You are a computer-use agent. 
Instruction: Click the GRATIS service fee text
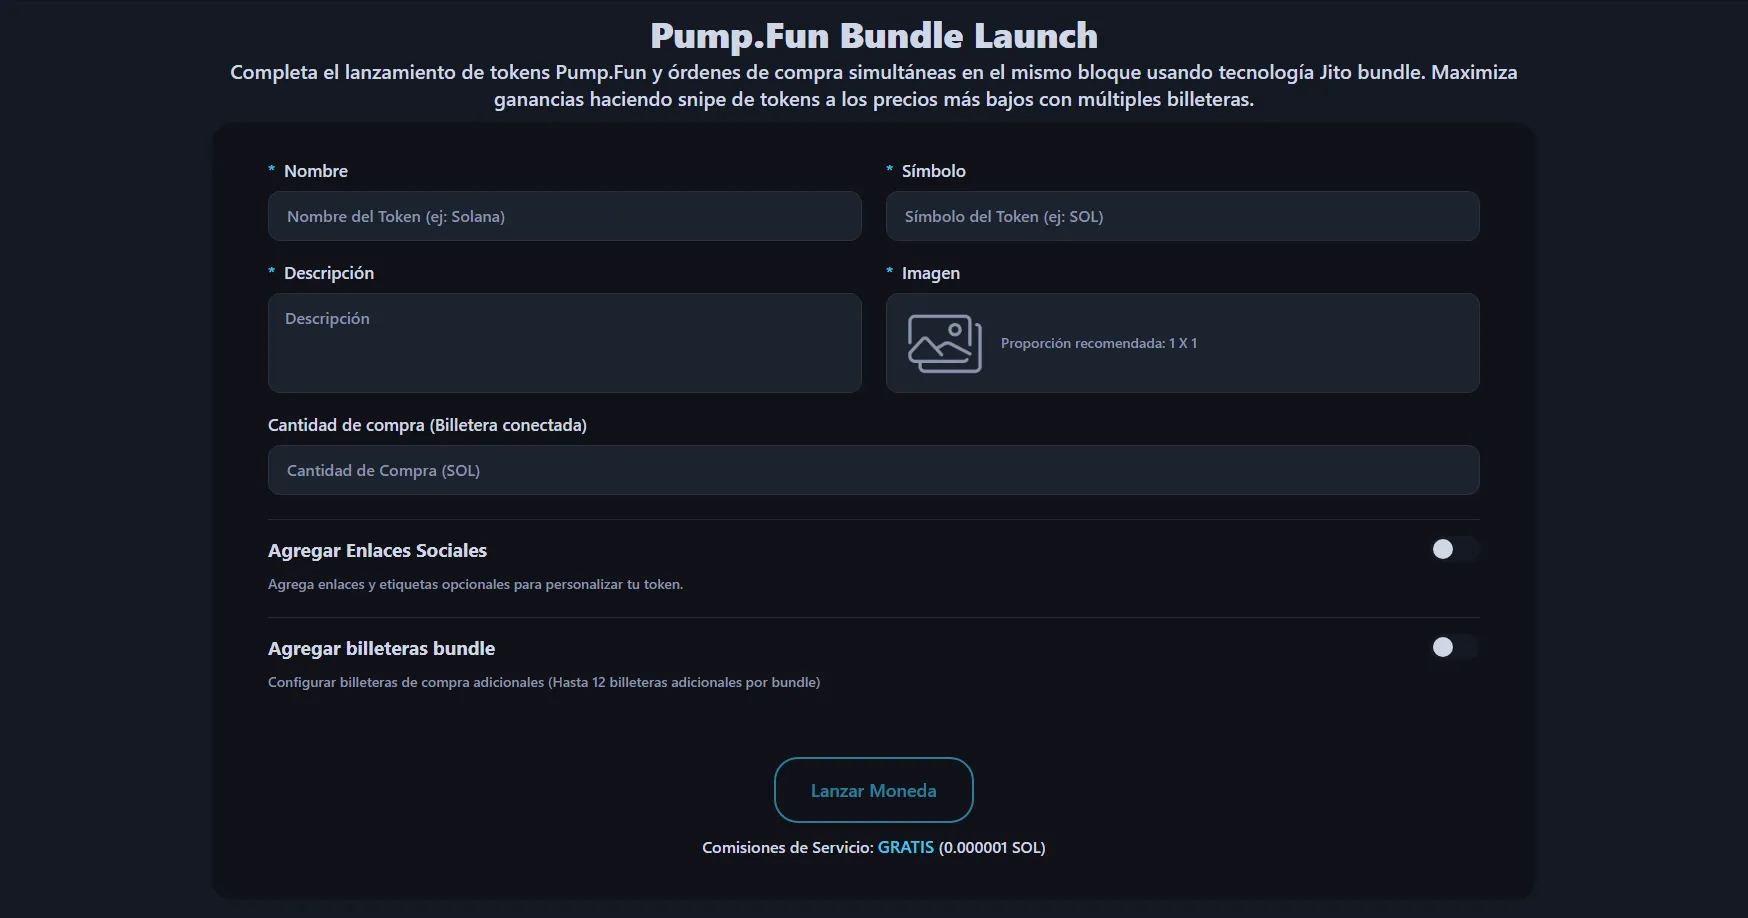905,847
